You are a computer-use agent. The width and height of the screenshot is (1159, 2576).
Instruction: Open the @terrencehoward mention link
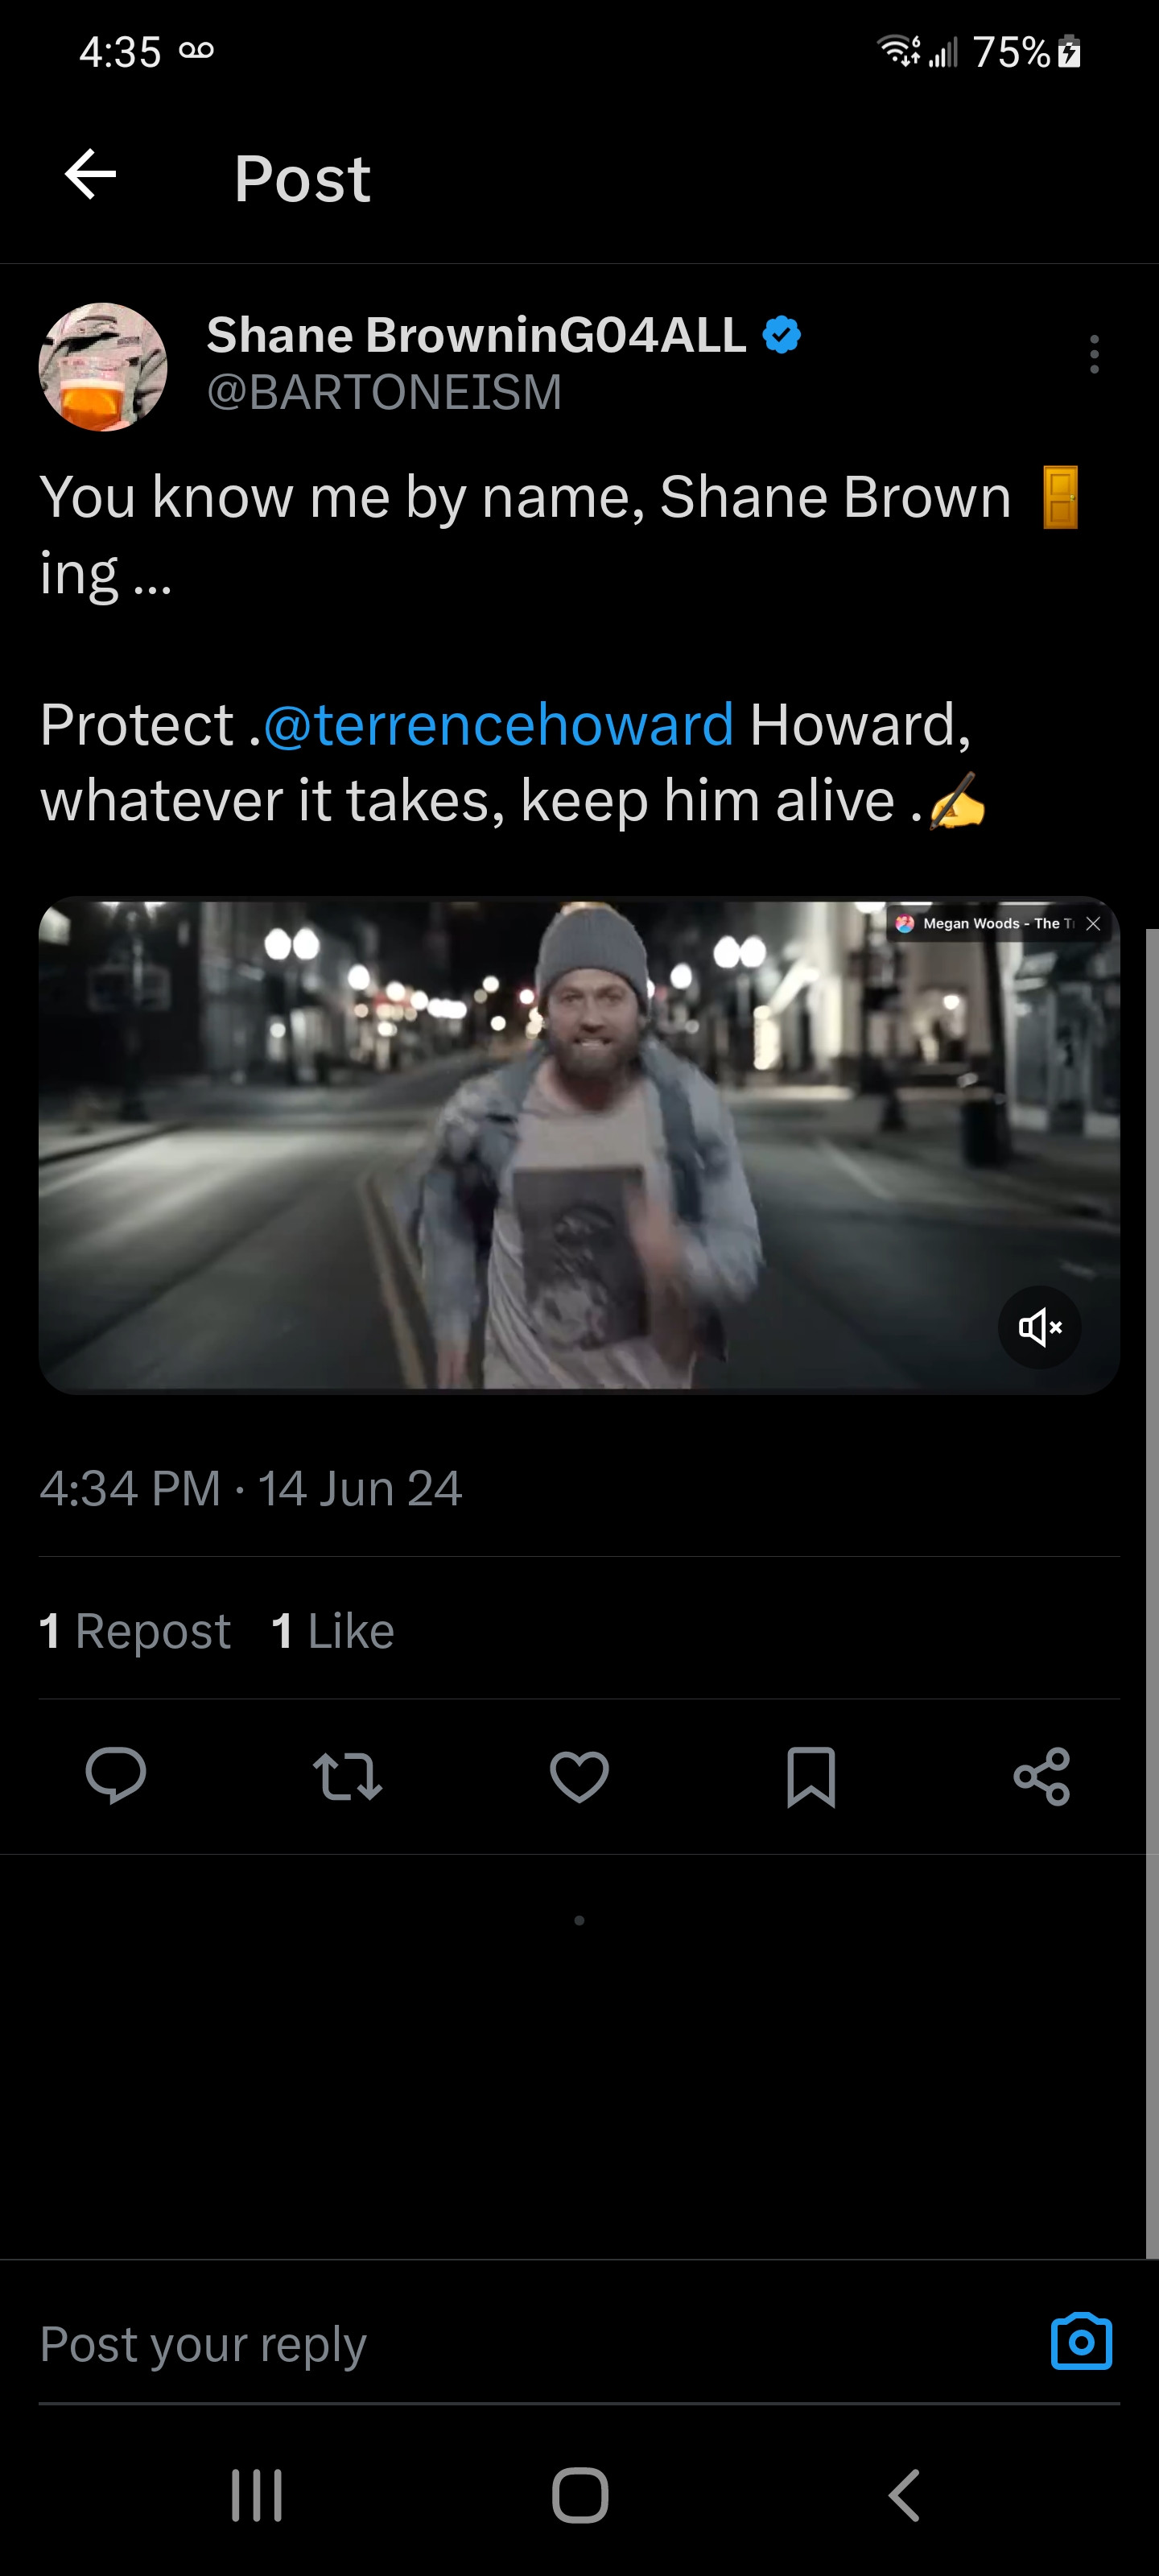498,724
